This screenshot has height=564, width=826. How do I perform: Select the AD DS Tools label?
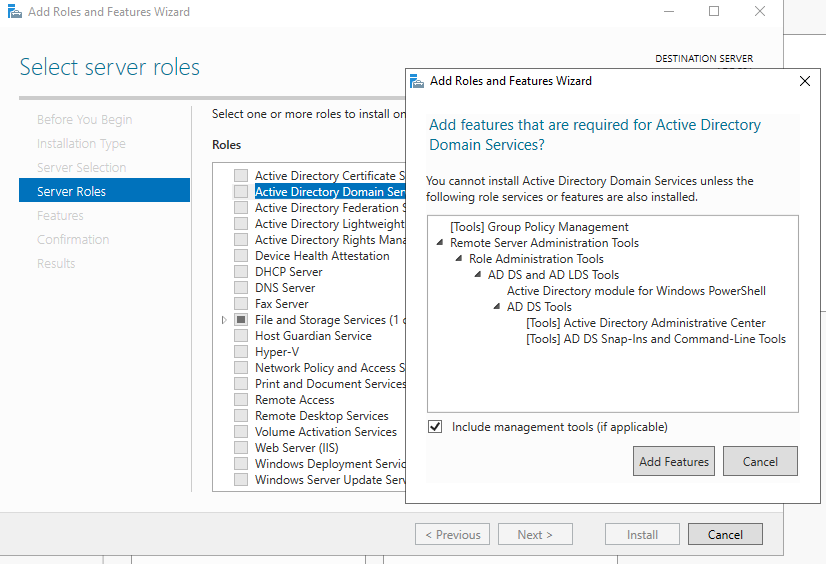(539, 306)
